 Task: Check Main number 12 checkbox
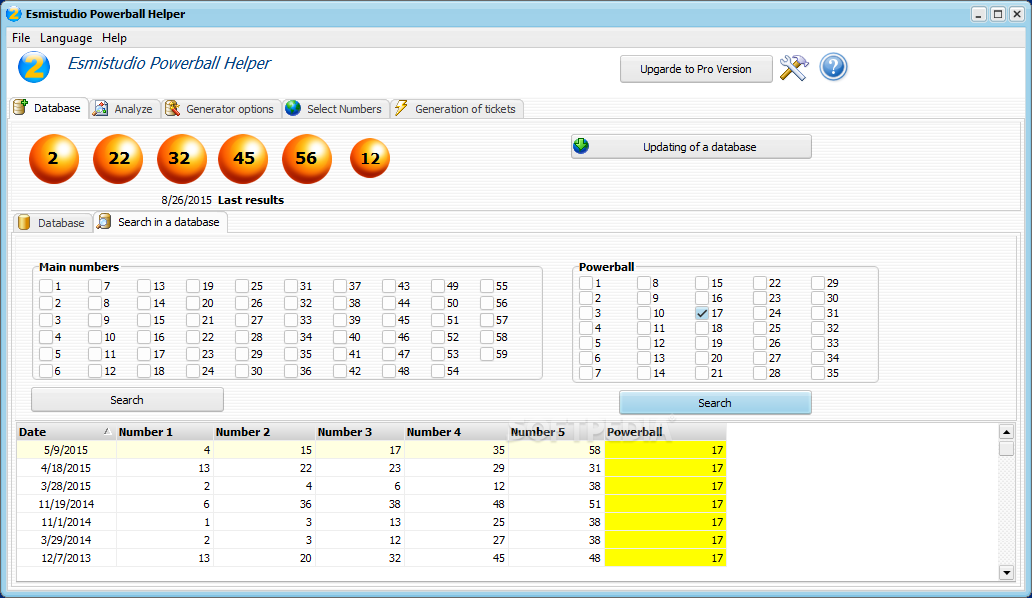(95, 371)
